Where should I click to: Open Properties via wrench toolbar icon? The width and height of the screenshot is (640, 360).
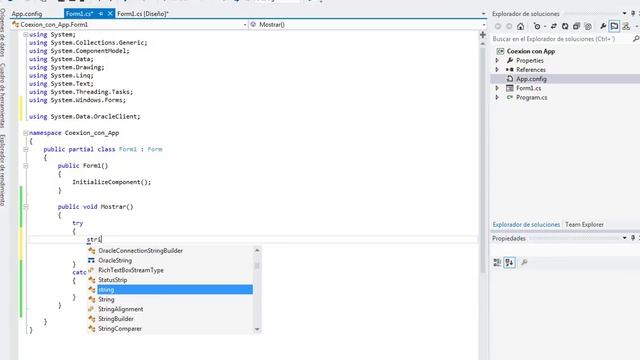click(603, 26)
